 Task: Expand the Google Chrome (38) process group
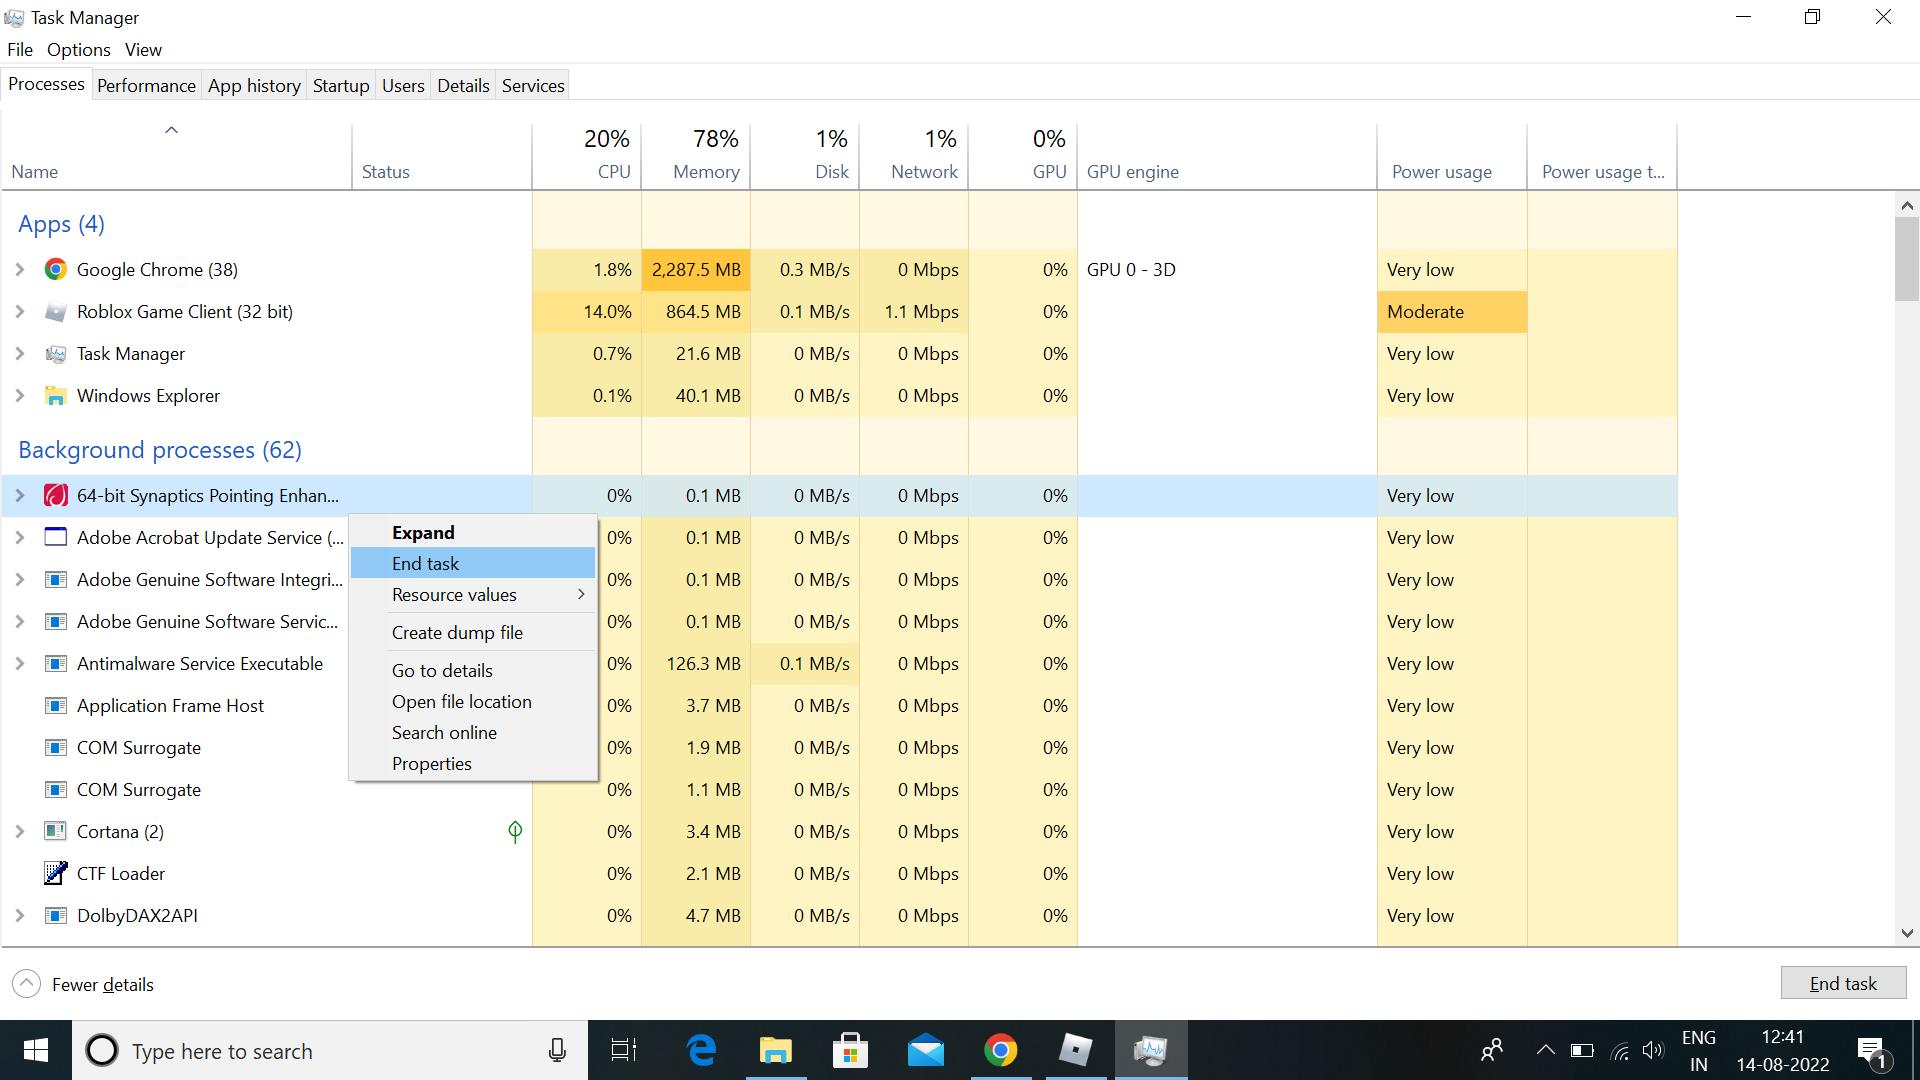coord(19,270)
